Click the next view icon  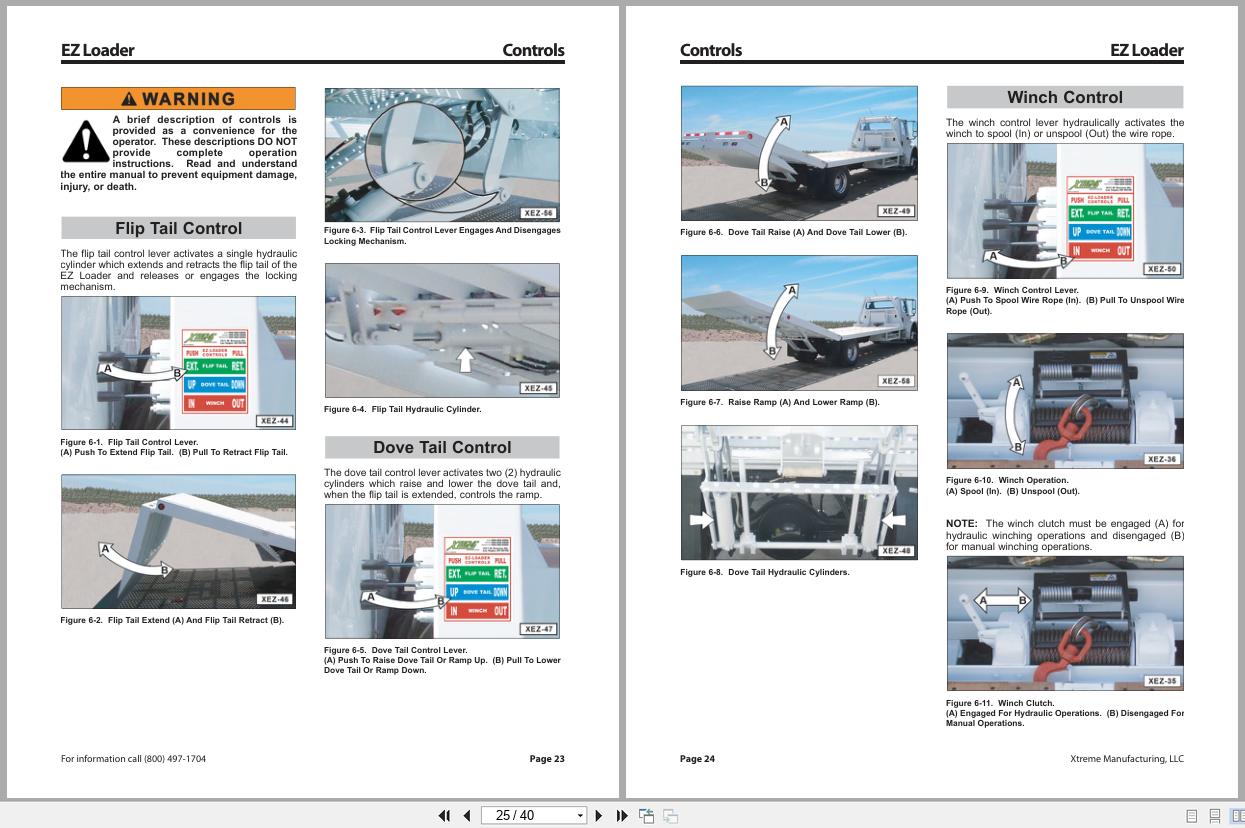[670, 815]
